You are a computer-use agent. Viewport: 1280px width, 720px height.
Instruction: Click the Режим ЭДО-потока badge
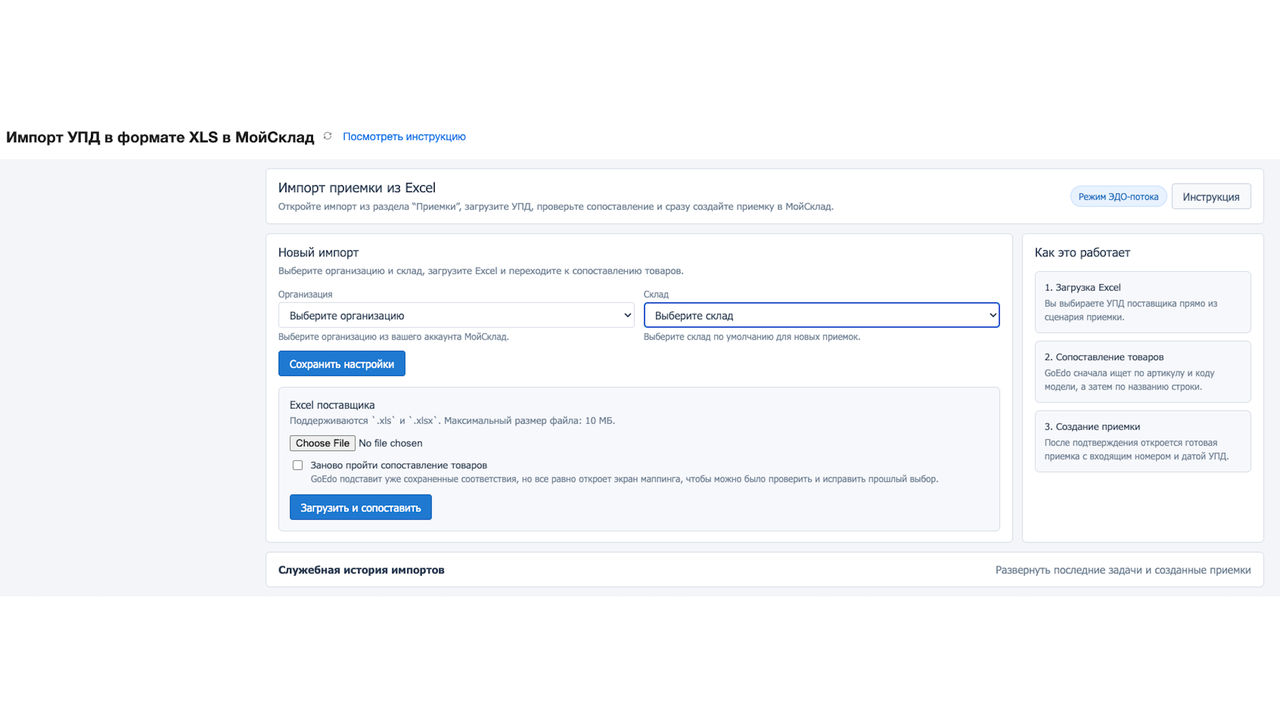[1118, 197]
